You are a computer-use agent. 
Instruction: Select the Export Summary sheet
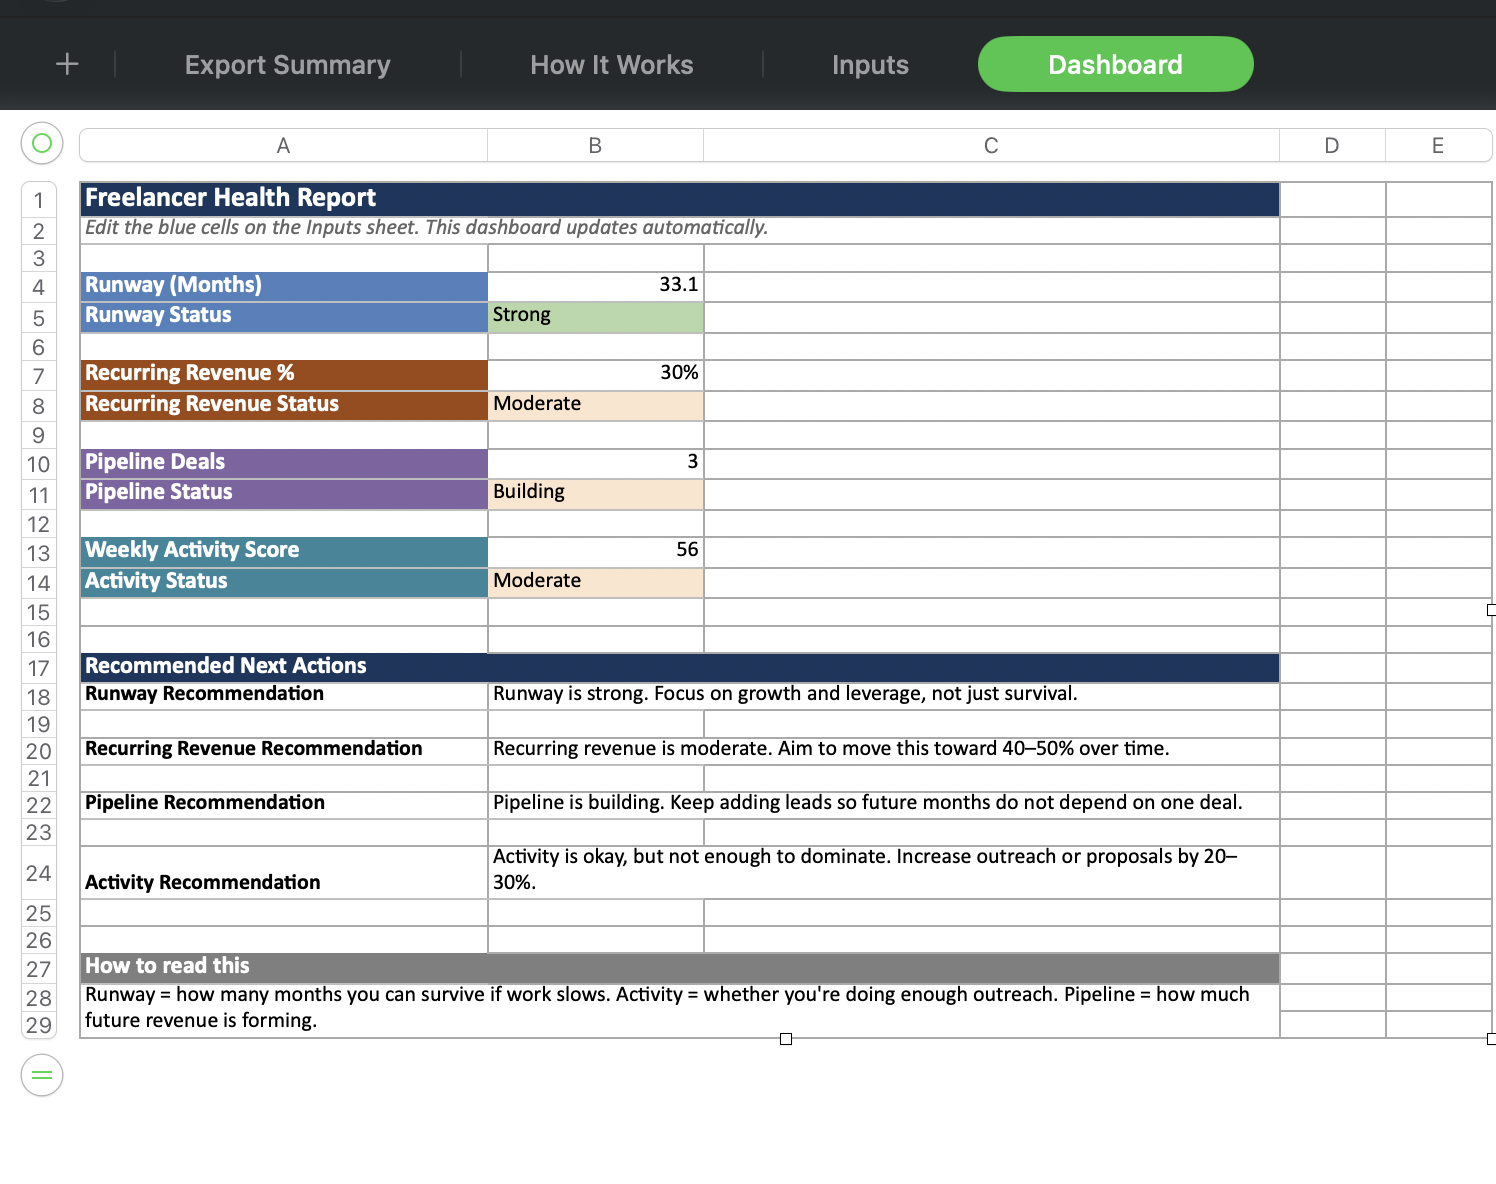(287, 64)
